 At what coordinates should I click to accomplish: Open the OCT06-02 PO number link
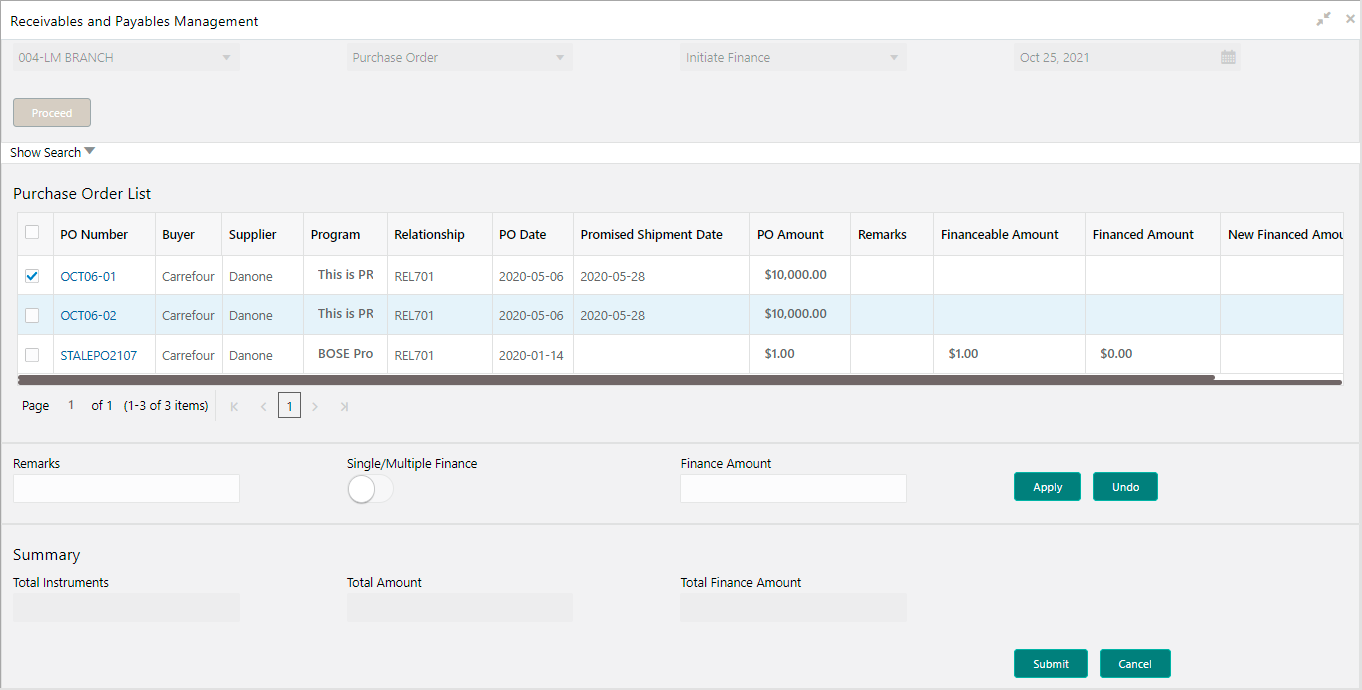[x=88, y=315]
